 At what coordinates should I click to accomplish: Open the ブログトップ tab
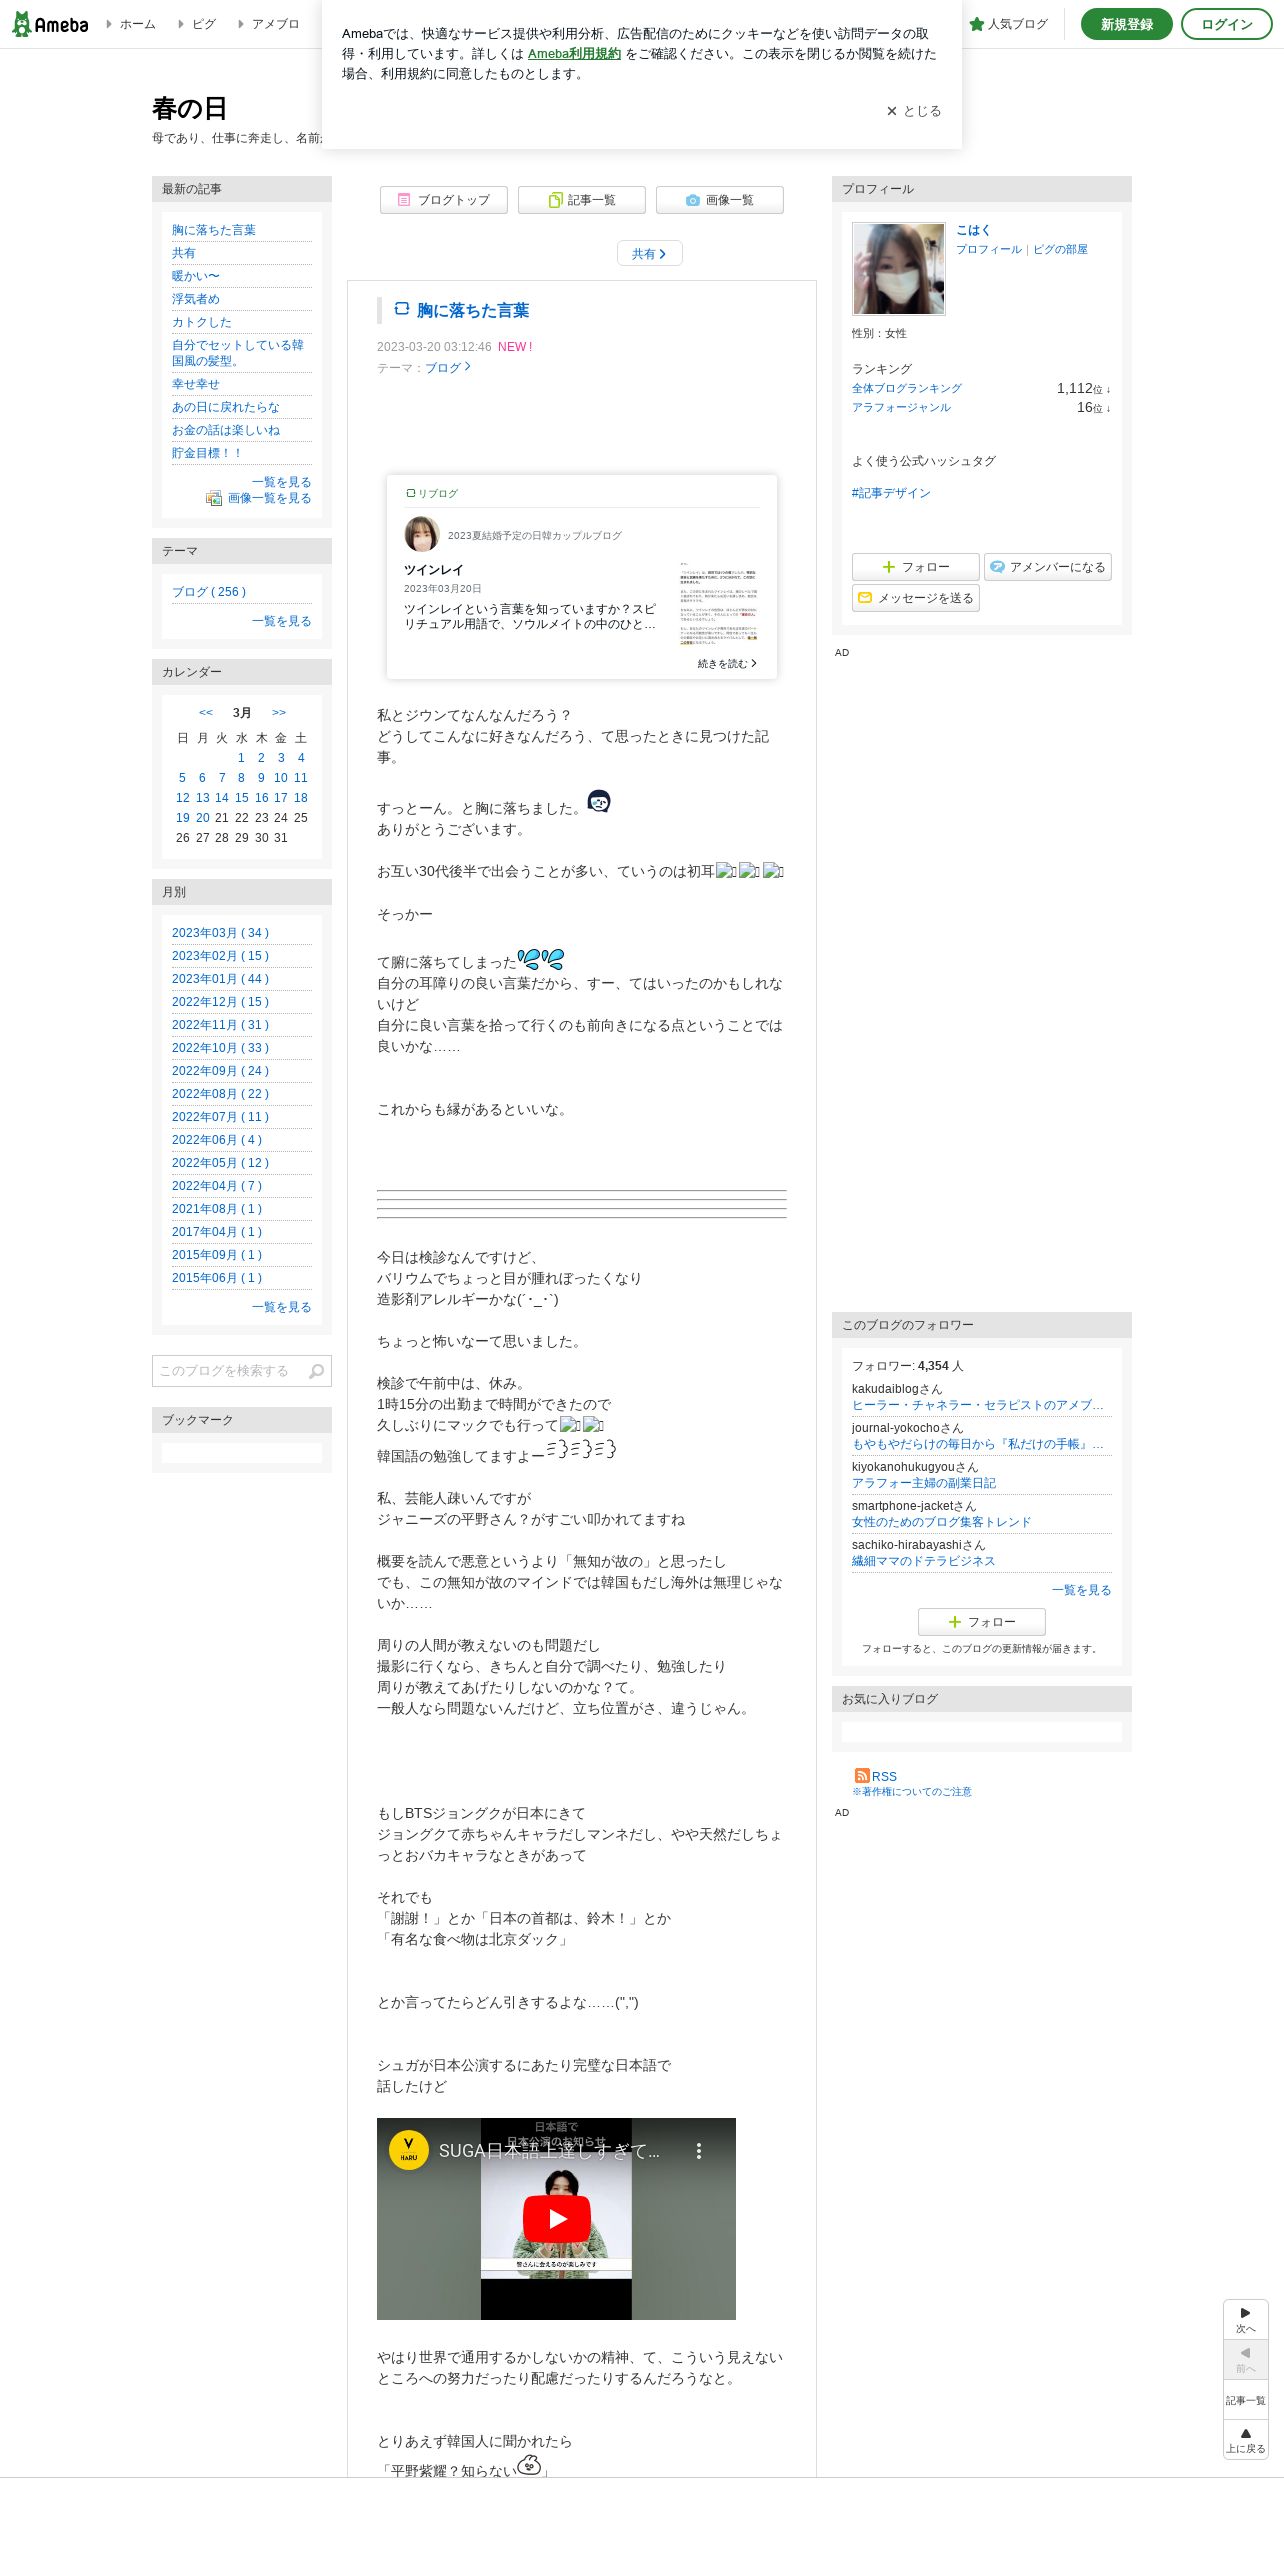[x=444, y=200]
